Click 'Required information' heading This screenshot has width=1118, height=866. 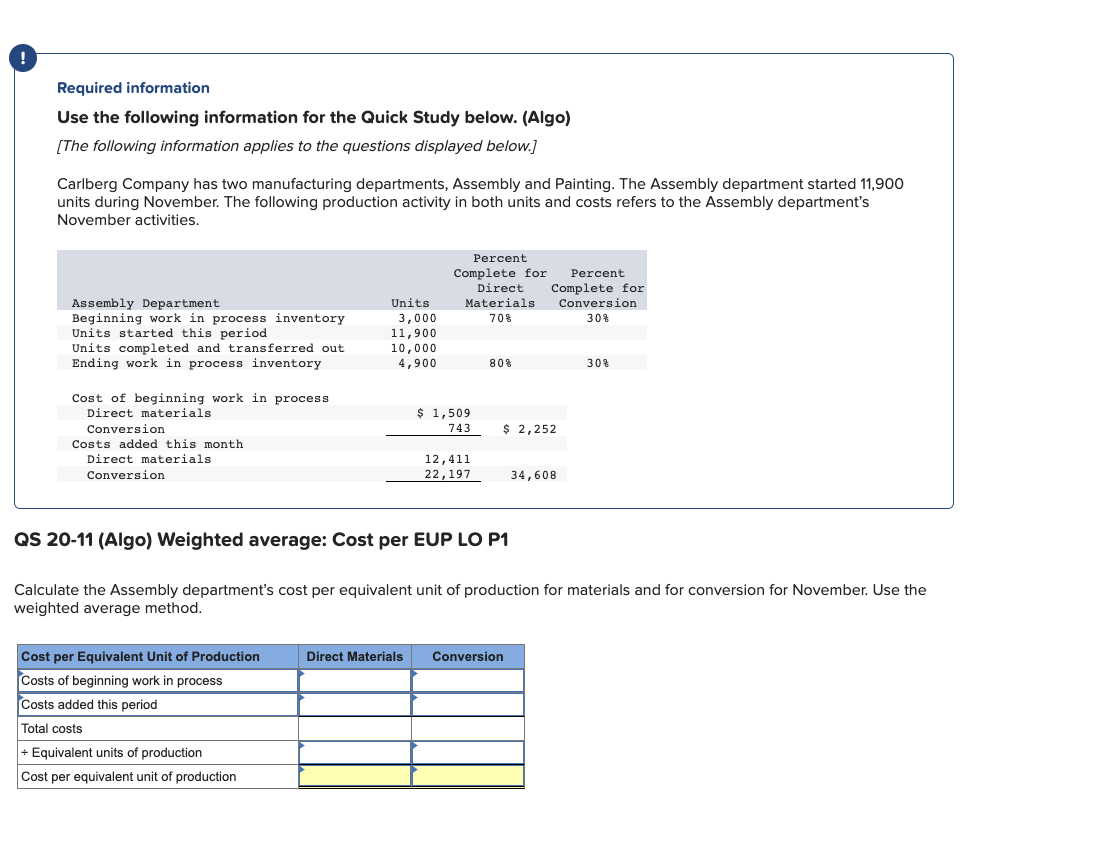pyautogui.click(x=133, y=88)
